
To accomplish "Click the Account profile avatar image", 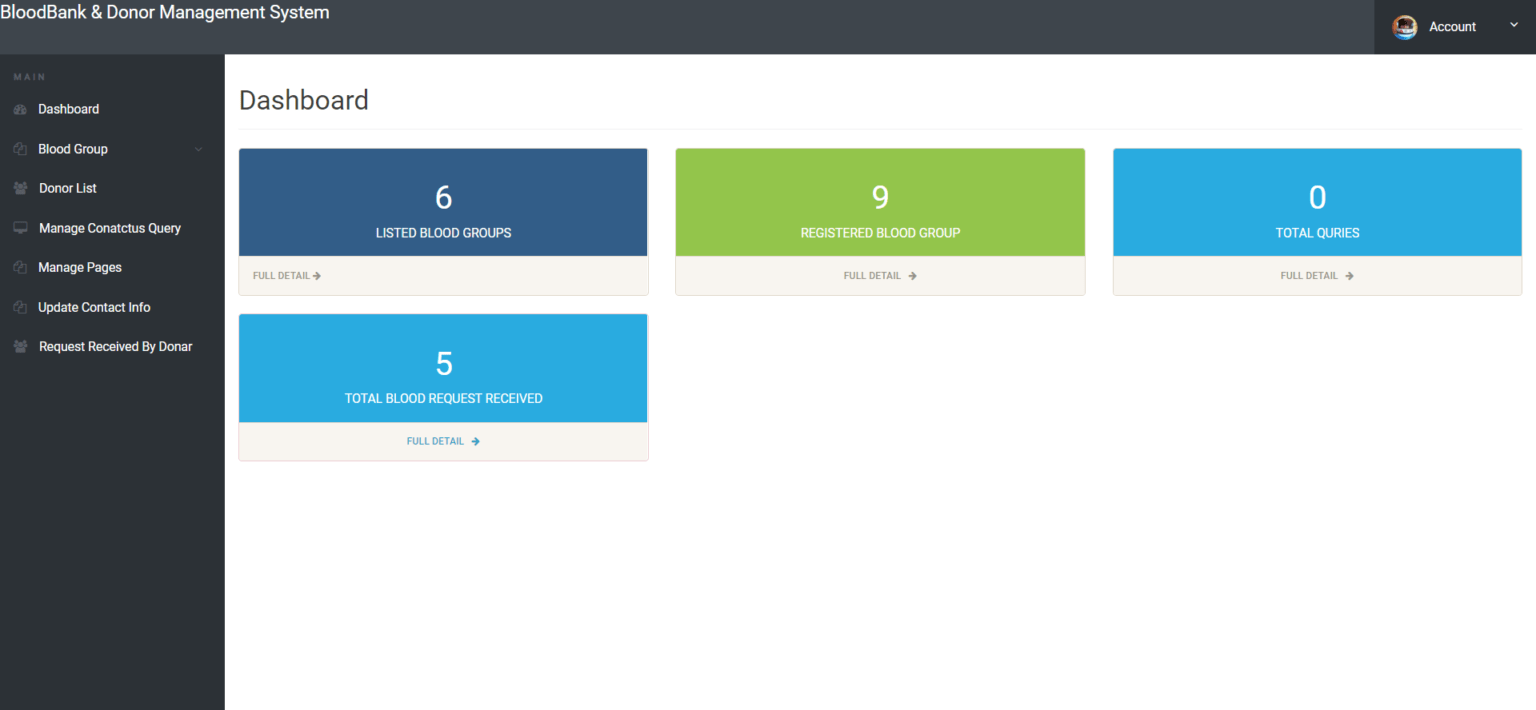I will (1404, 27).
